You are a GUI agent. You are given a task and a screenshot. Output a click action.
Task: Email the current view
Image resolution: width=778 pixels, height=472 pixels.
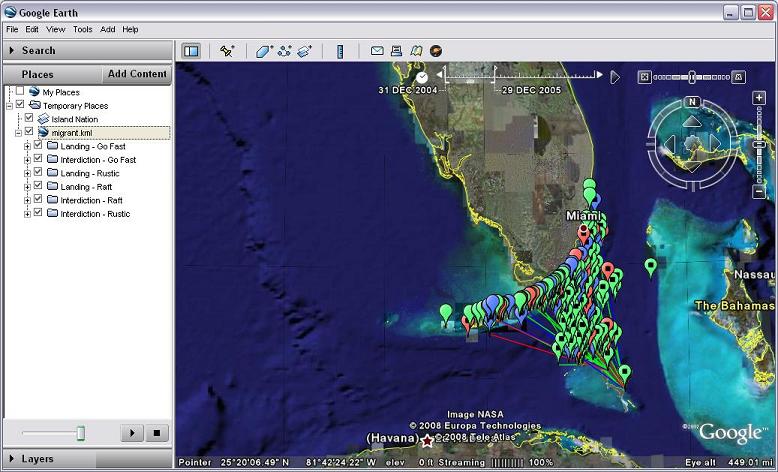pyautogui.click(x=377, y=51)
